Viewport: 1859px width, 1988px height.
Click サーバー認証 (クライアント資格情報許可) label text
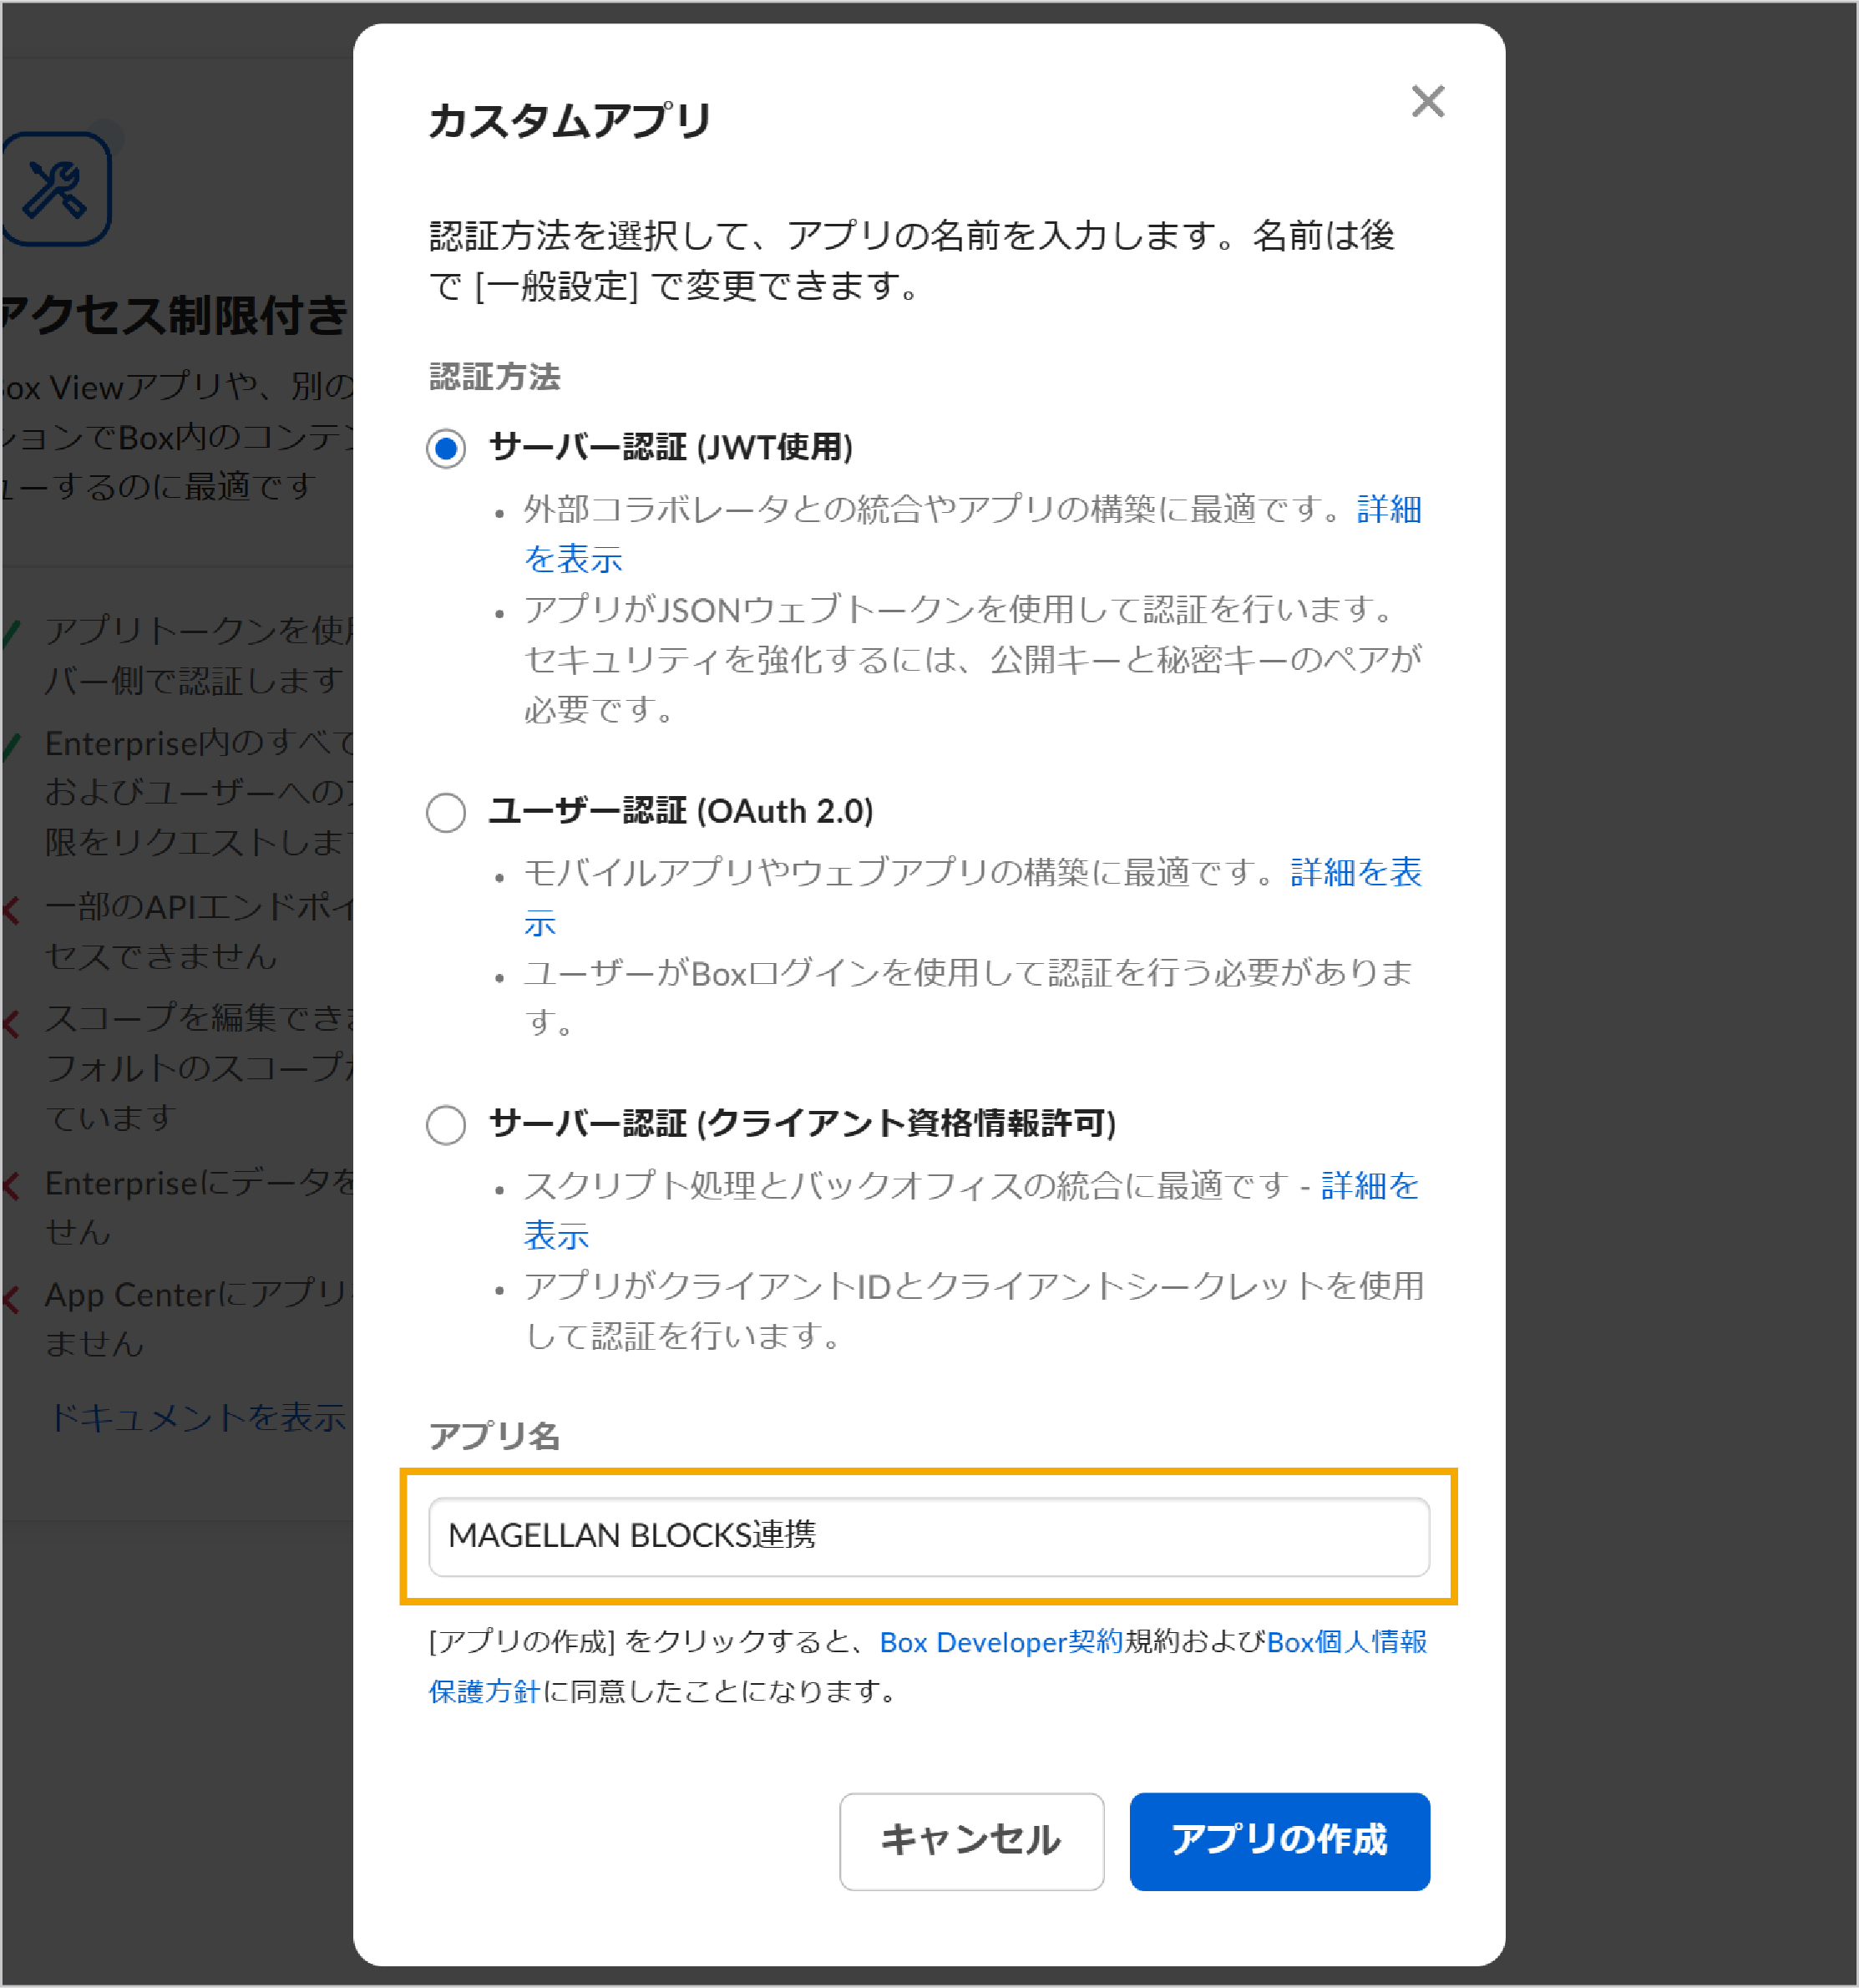click(802, 1124)
